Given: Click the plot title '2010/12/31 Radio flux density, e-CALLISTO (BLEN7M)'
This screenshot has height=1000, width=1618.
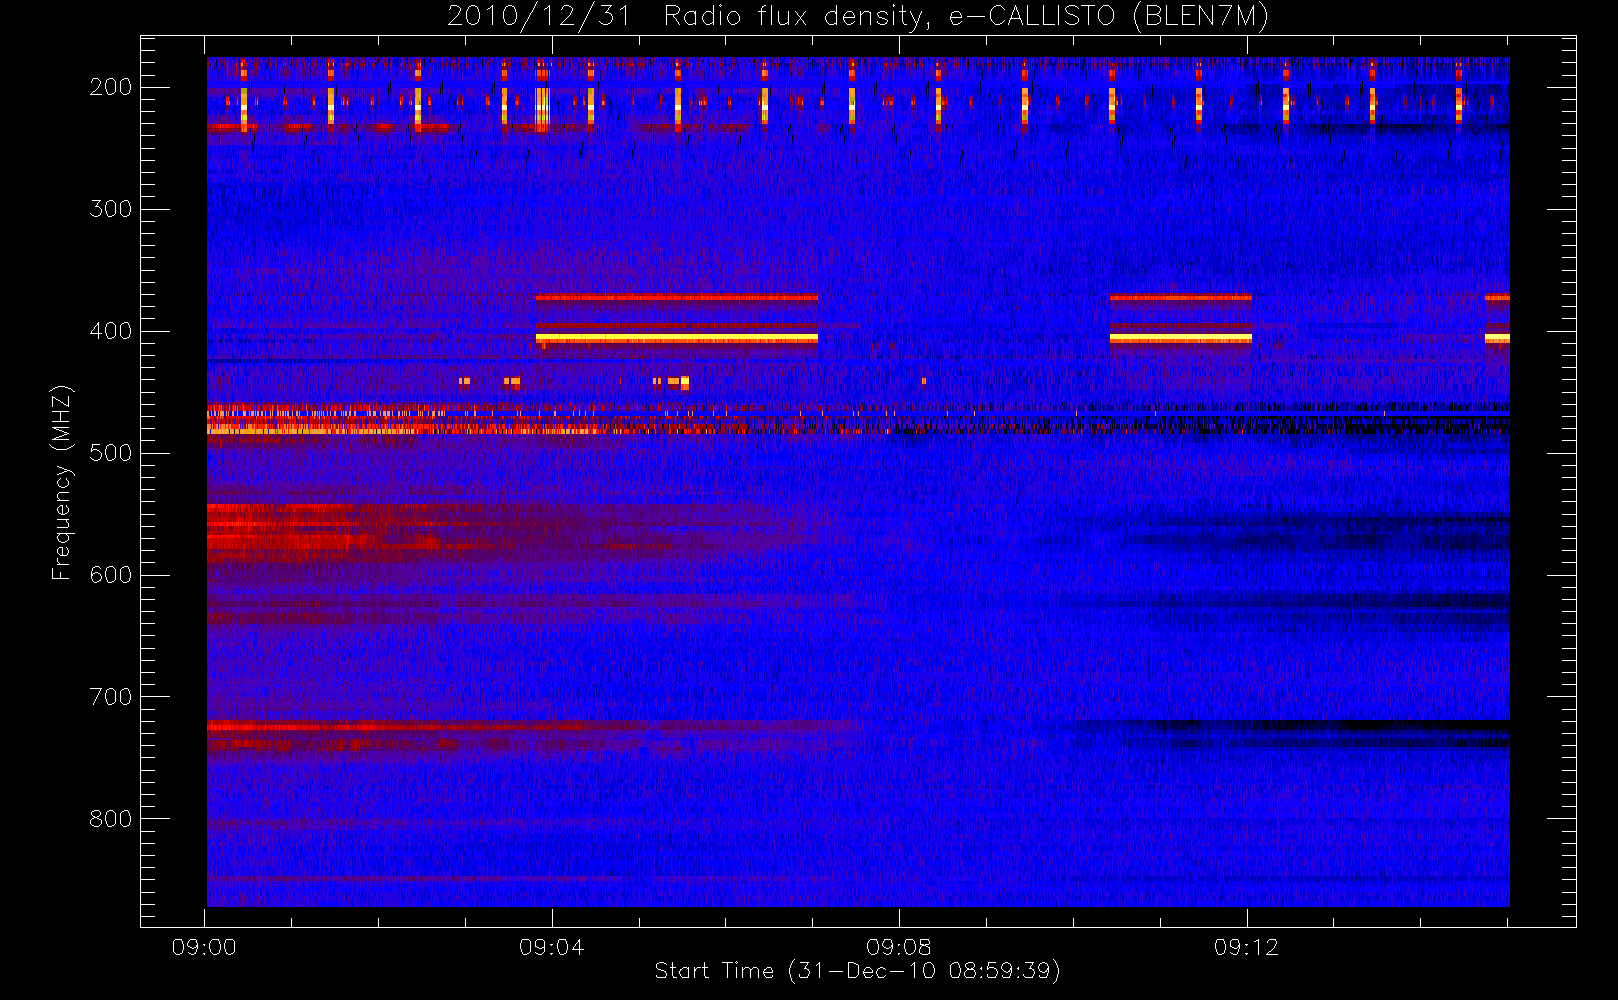Looking at the screenshot, I should tap(858, 17).
